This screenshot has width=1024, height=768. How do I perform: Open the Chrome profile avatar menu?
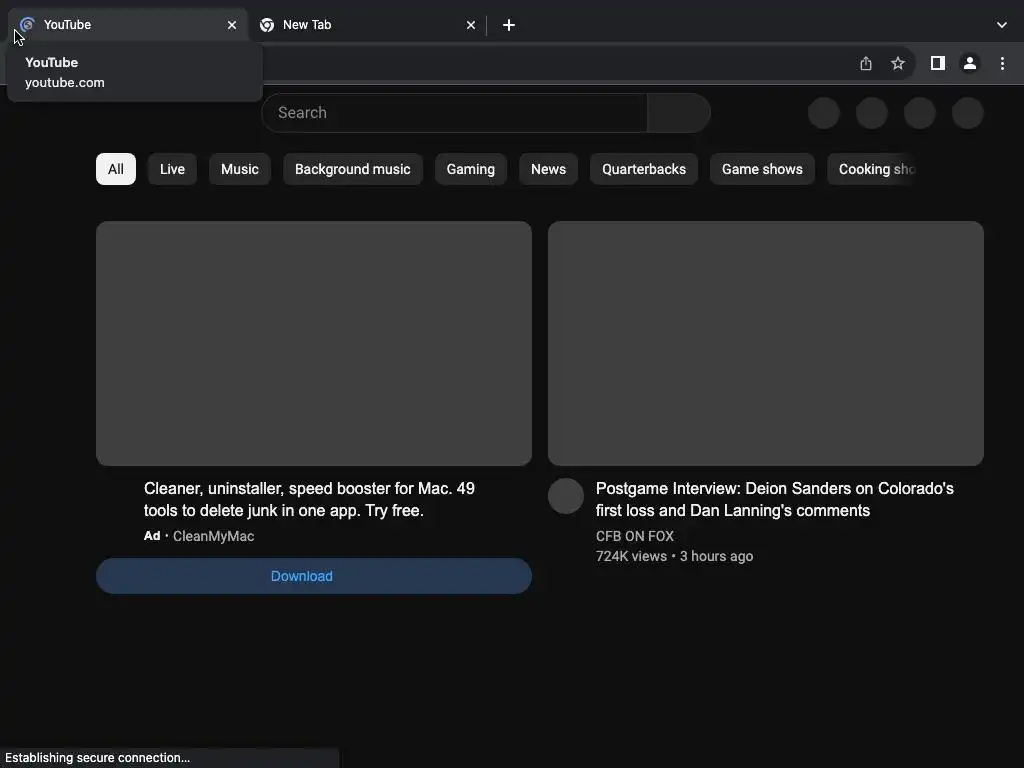970,63
